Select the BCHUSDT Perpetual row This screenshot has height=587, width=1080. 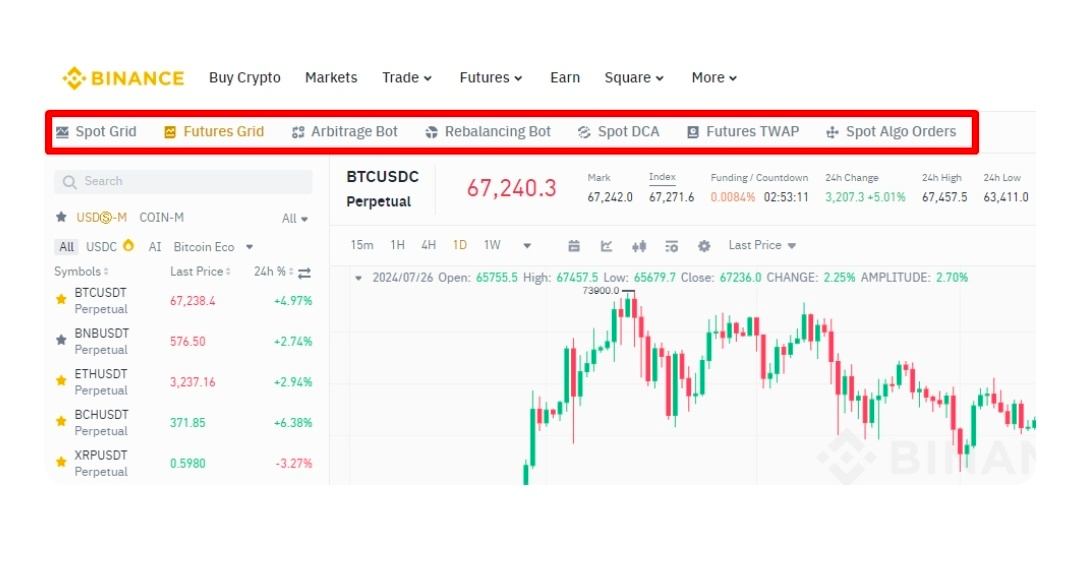(183, 423)
